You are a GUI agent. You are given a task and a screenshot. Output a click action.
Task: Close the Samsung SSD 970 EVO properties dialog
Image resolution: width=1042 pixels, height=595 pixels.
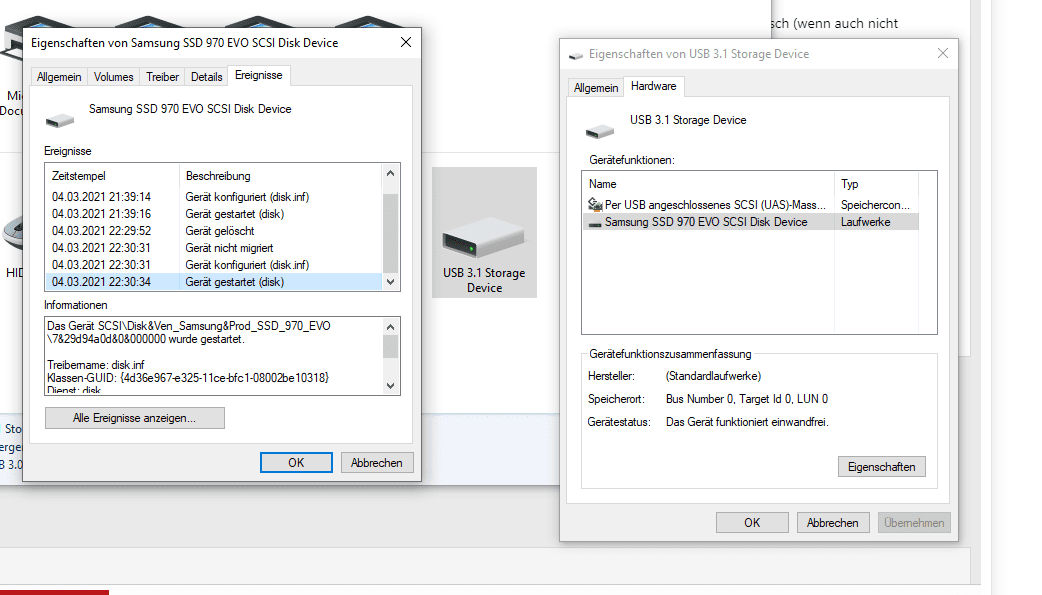(x=406, y=43)
